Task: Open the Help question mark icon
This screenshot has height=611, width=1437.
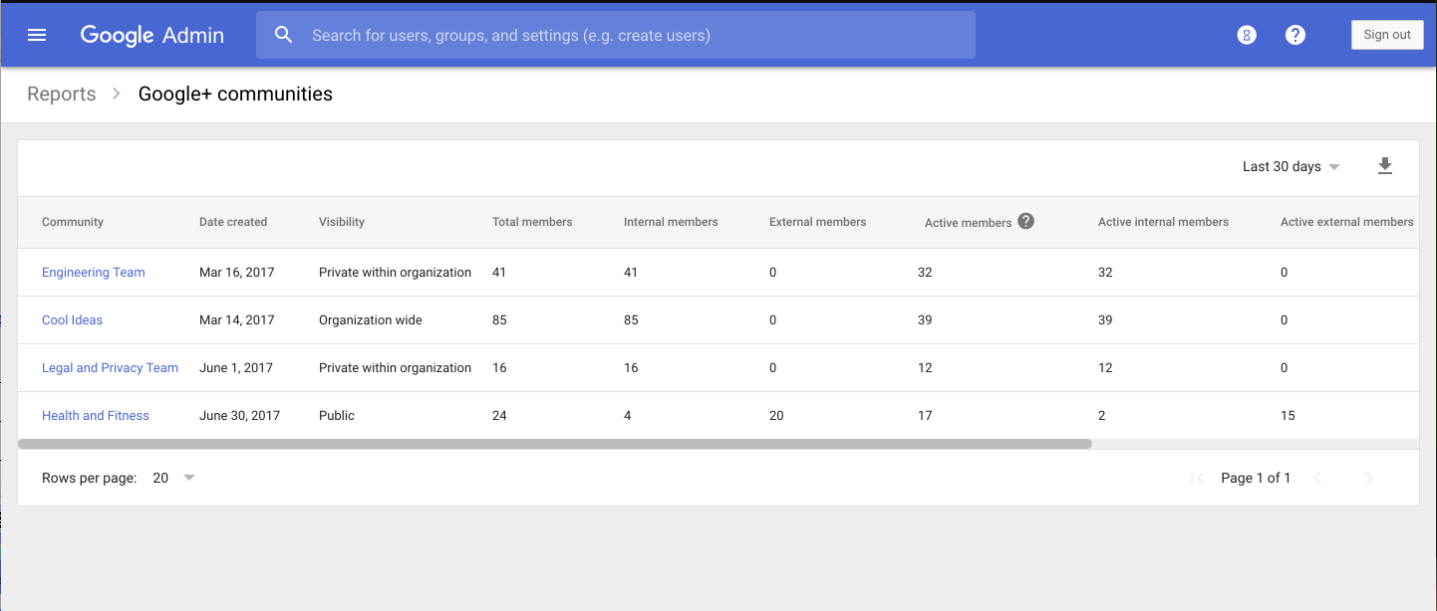Action: (1295, 35)
